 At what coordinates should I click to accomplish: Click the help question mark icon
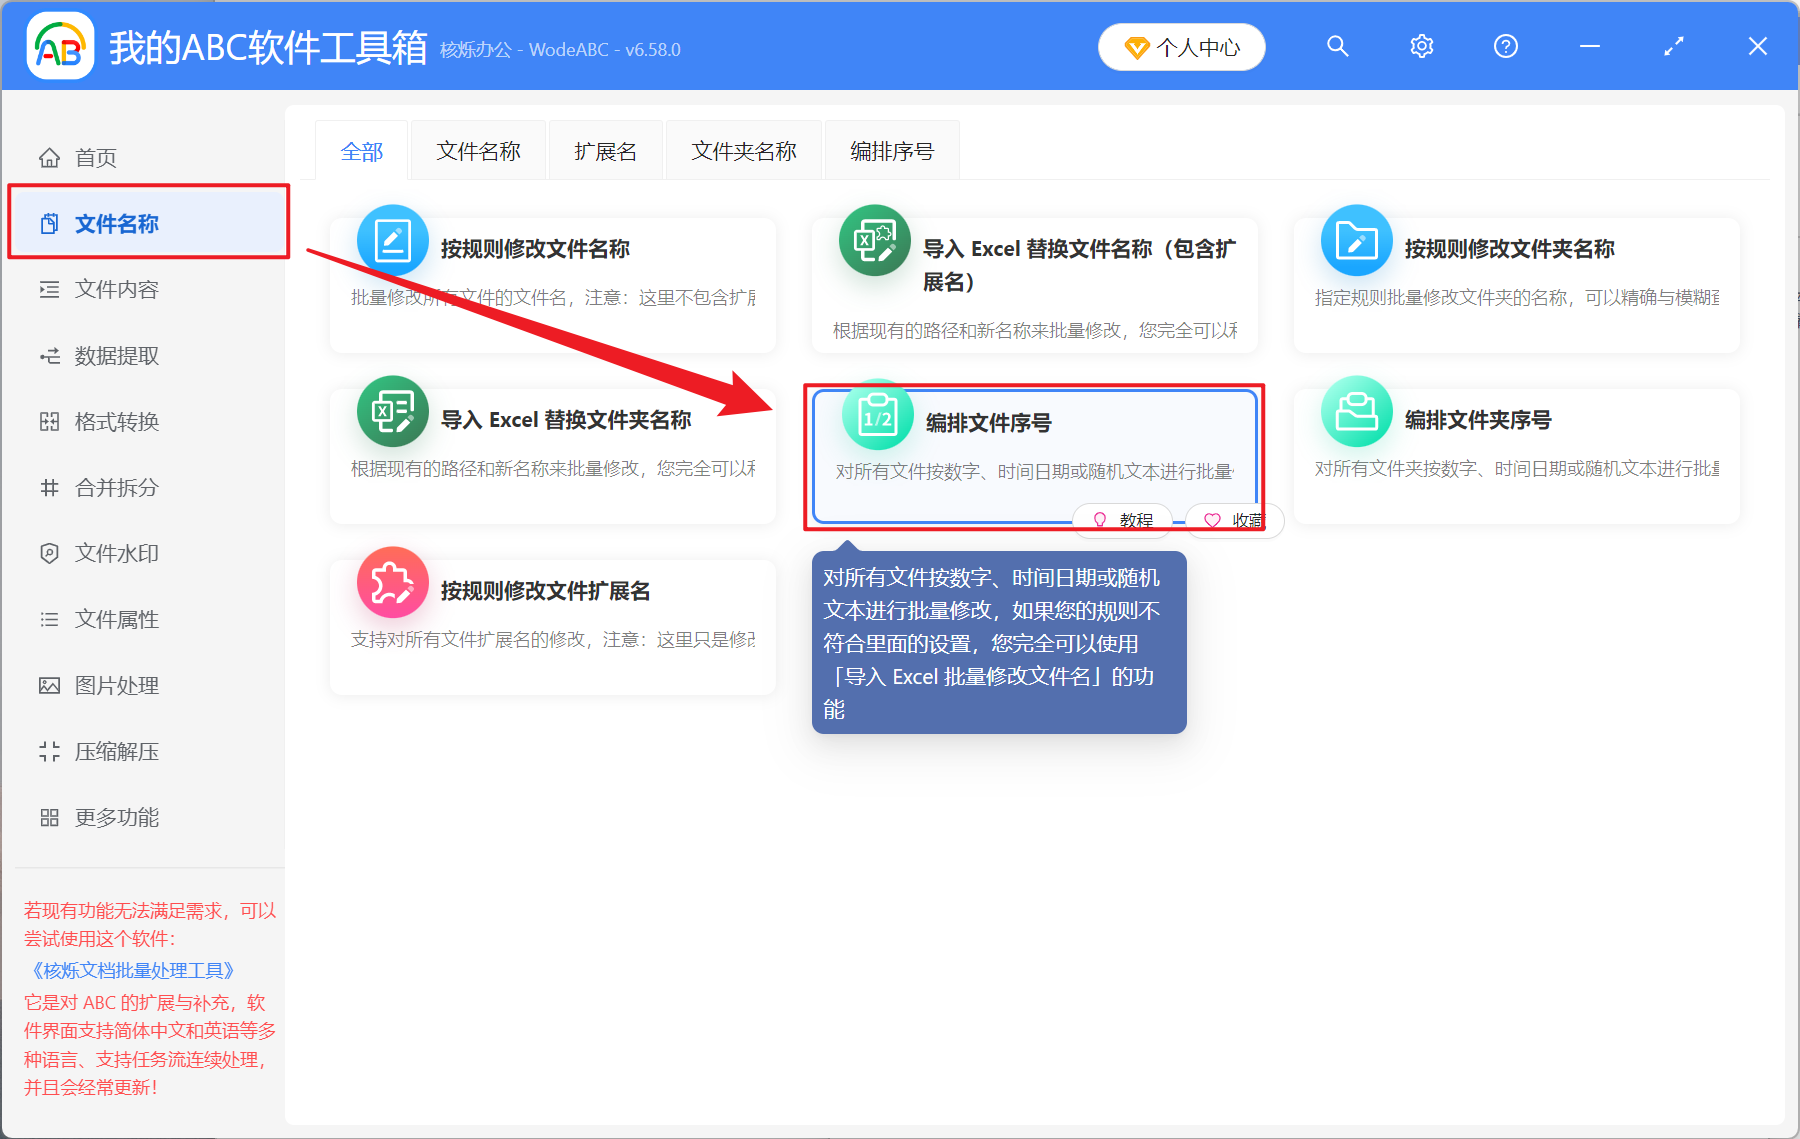point(1505,46)
